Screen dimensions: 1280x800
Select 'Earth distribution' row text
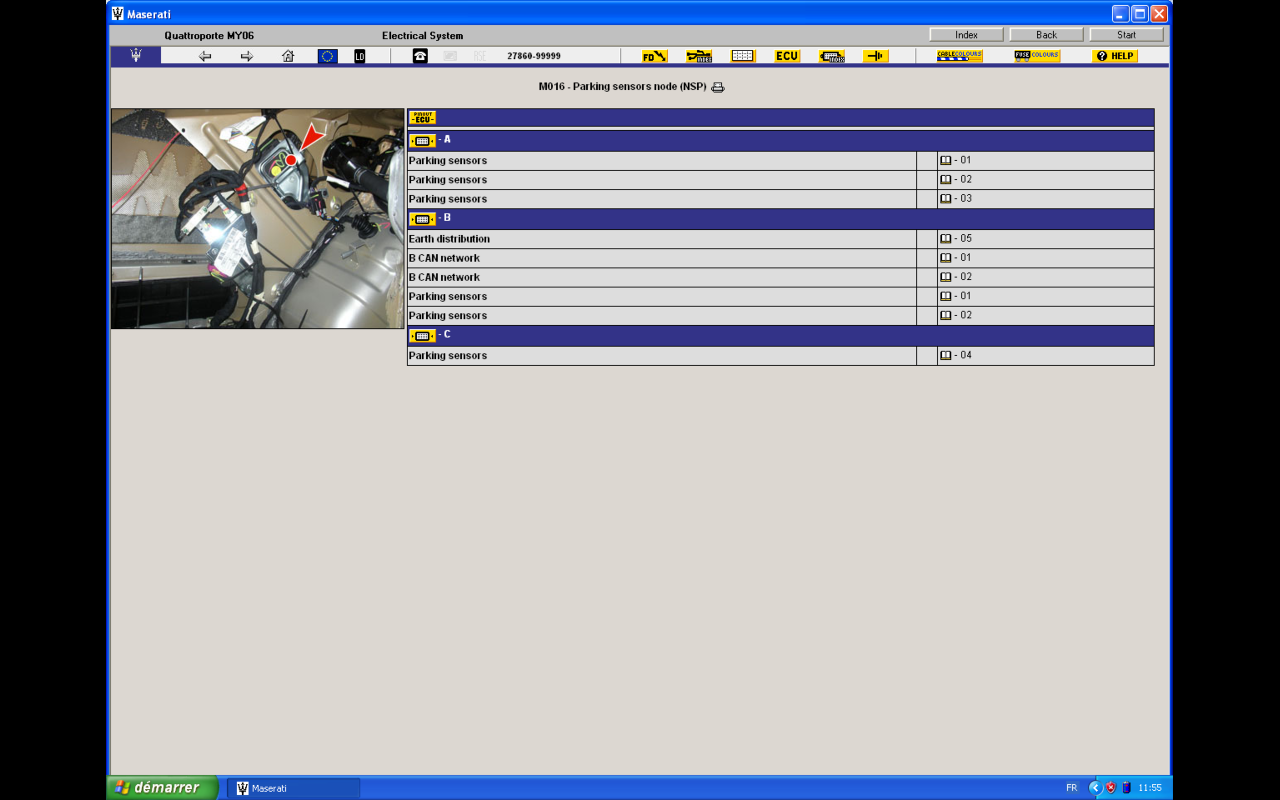pos(449,239)
